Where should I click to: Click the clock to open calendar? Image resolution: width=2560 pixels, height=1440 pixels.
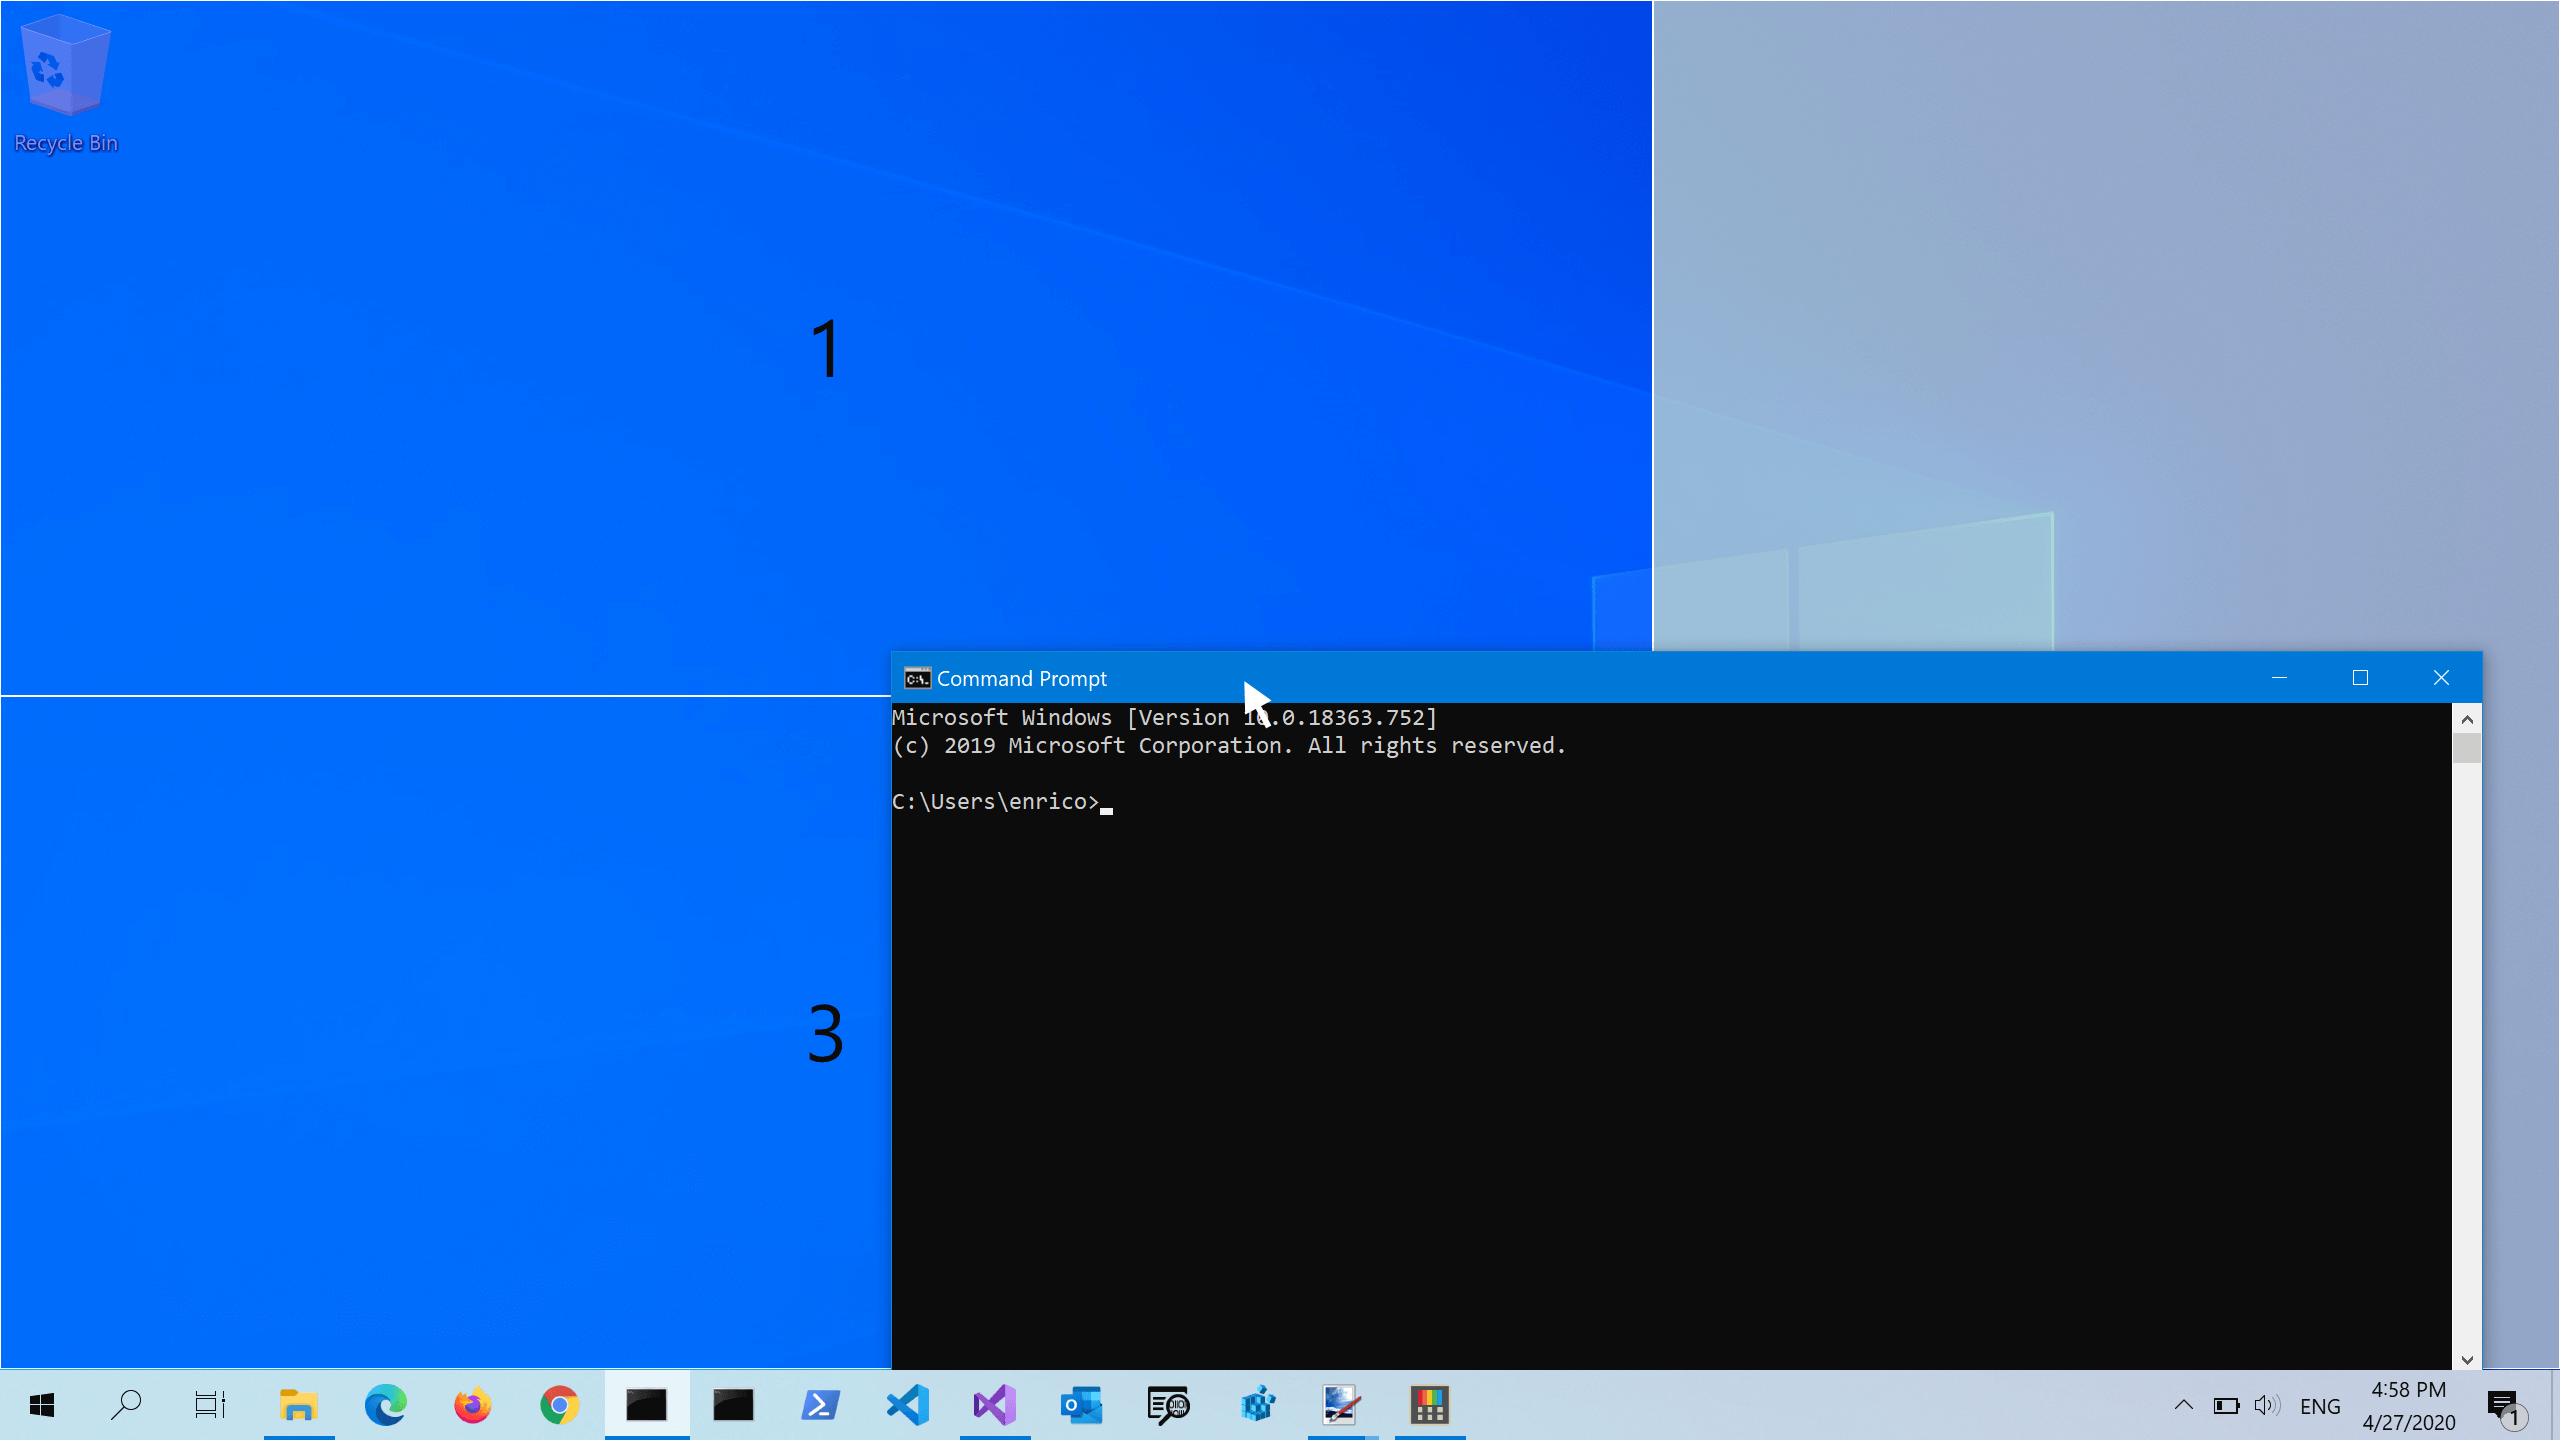2409,1405
